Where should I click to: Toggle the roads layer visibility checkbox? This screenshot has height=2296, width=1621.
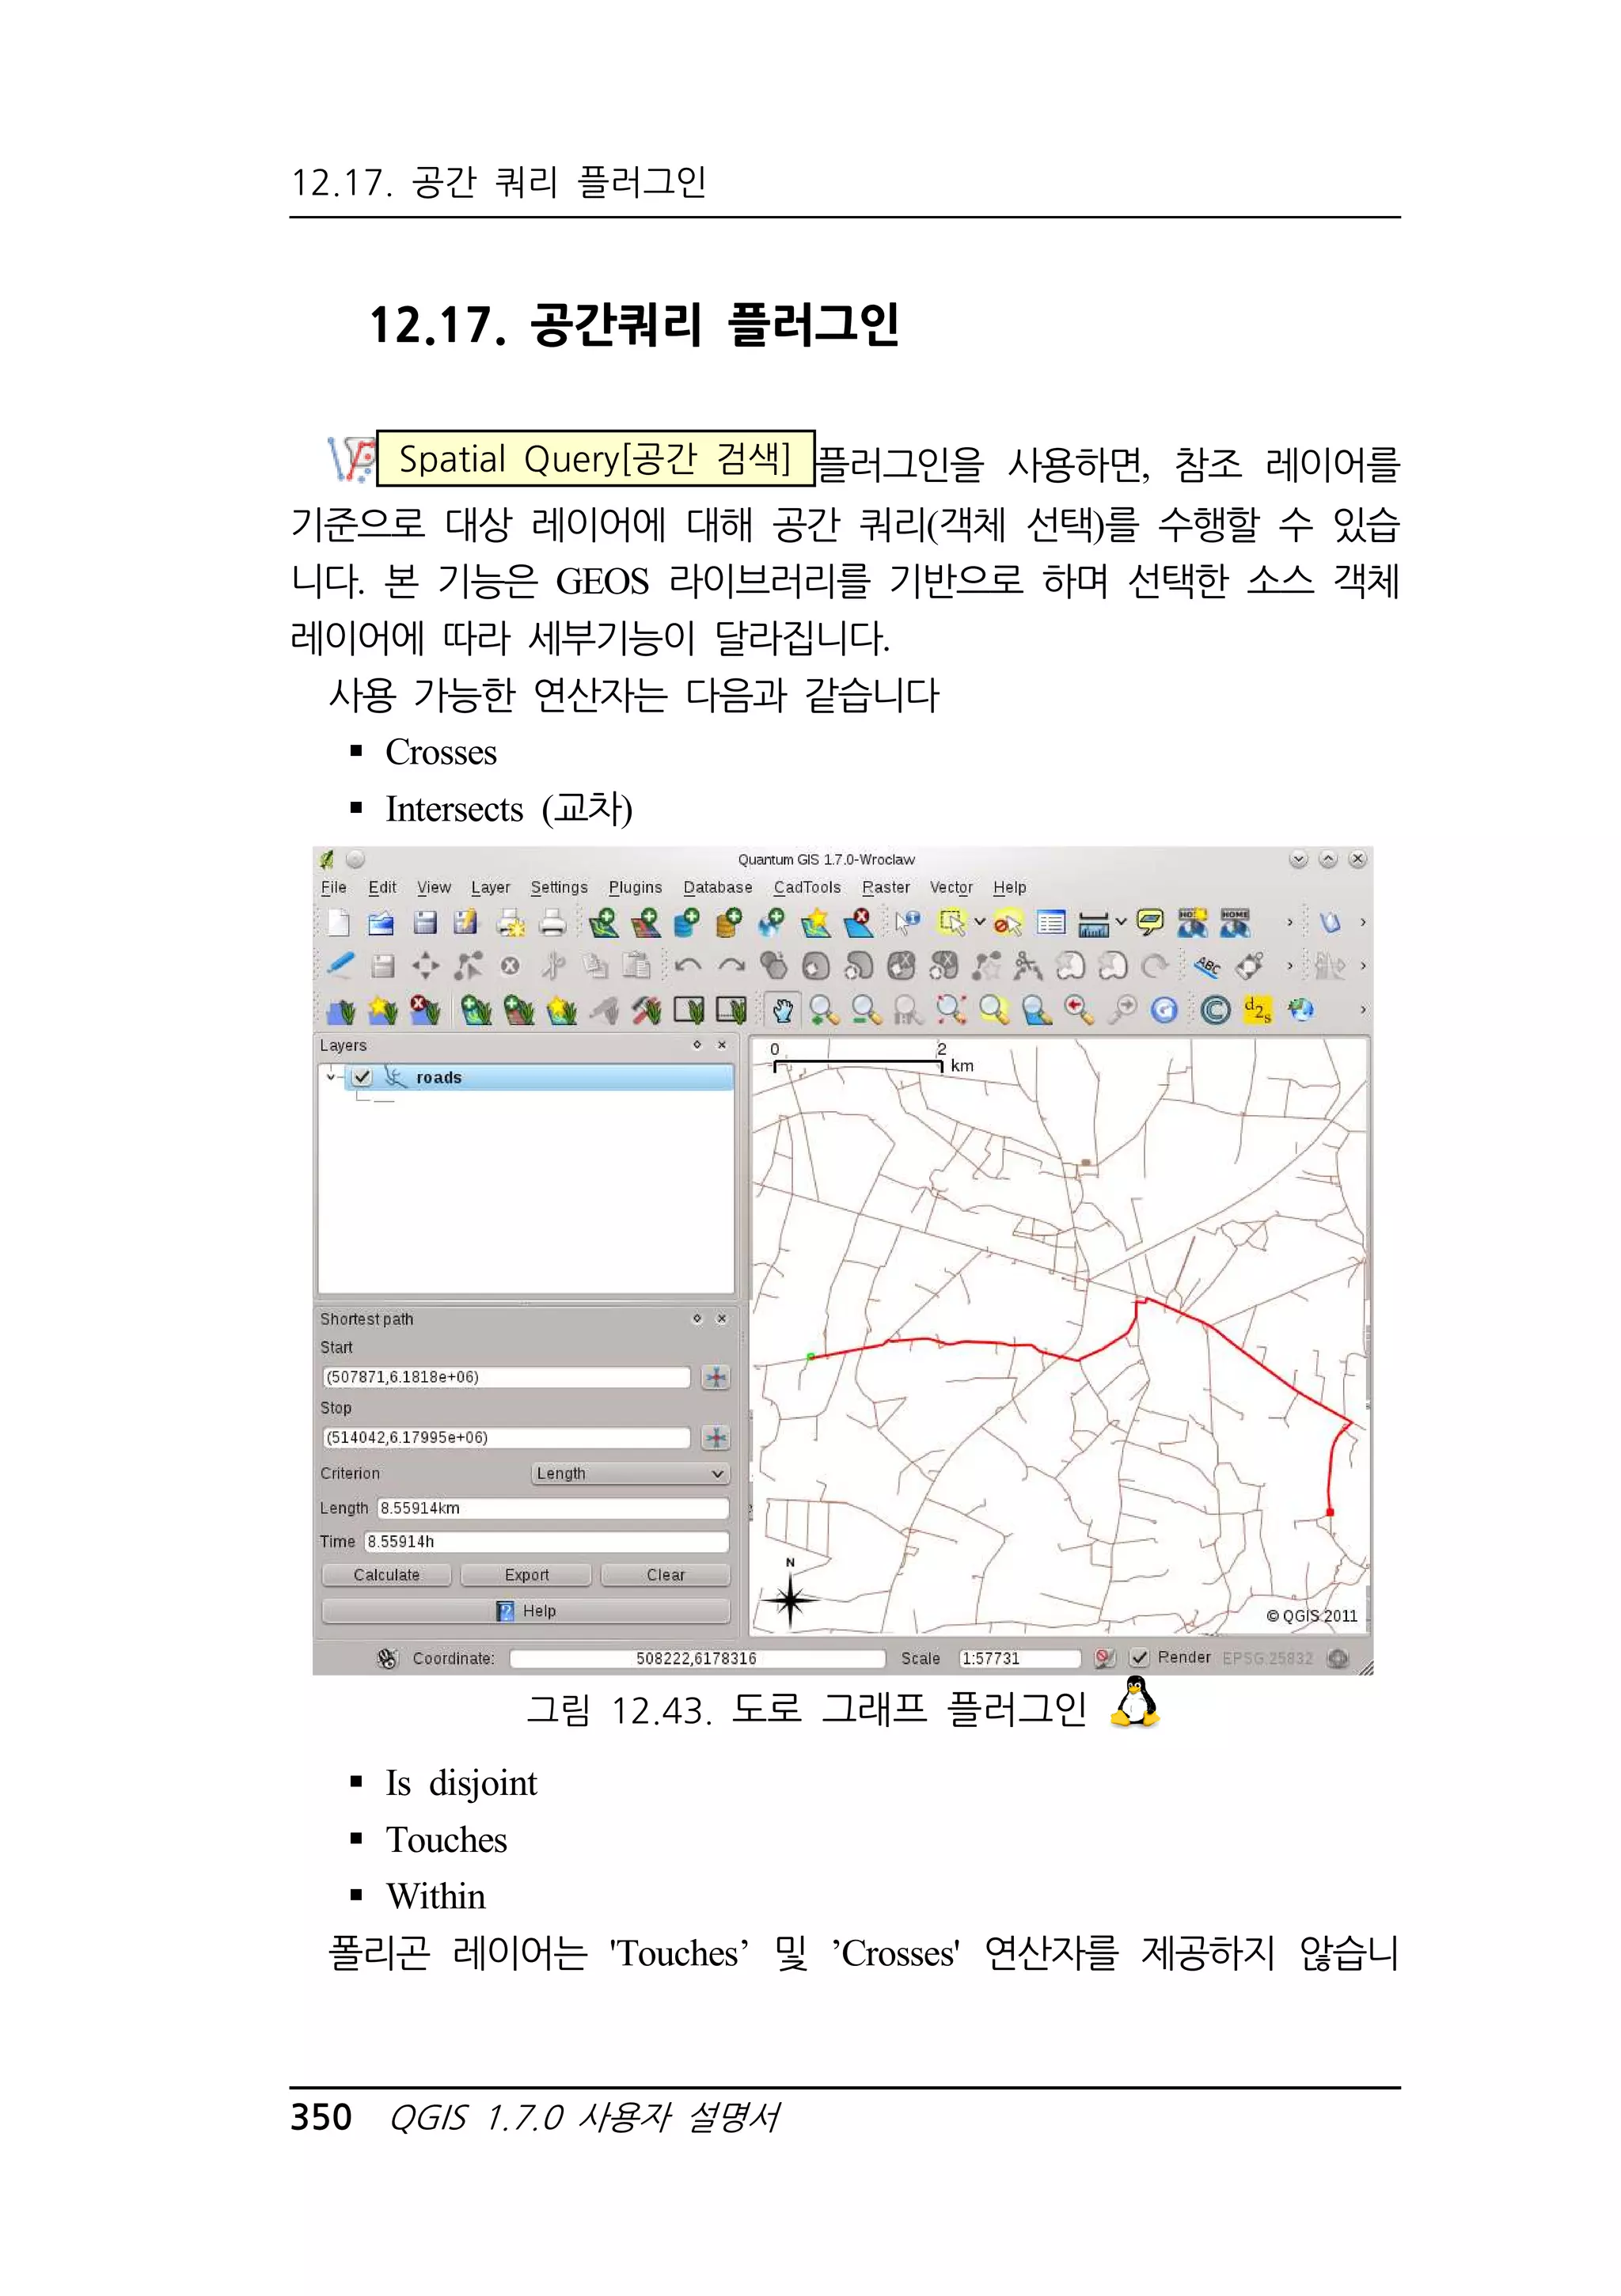tap(362, 1077)
